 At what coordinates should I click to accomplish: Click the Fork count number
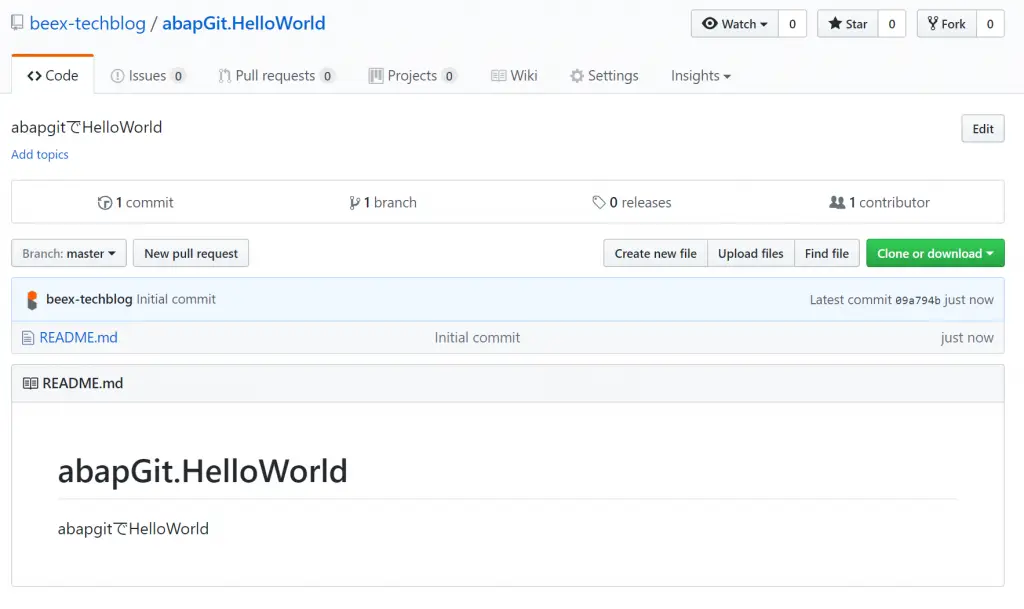coord(990,24)
